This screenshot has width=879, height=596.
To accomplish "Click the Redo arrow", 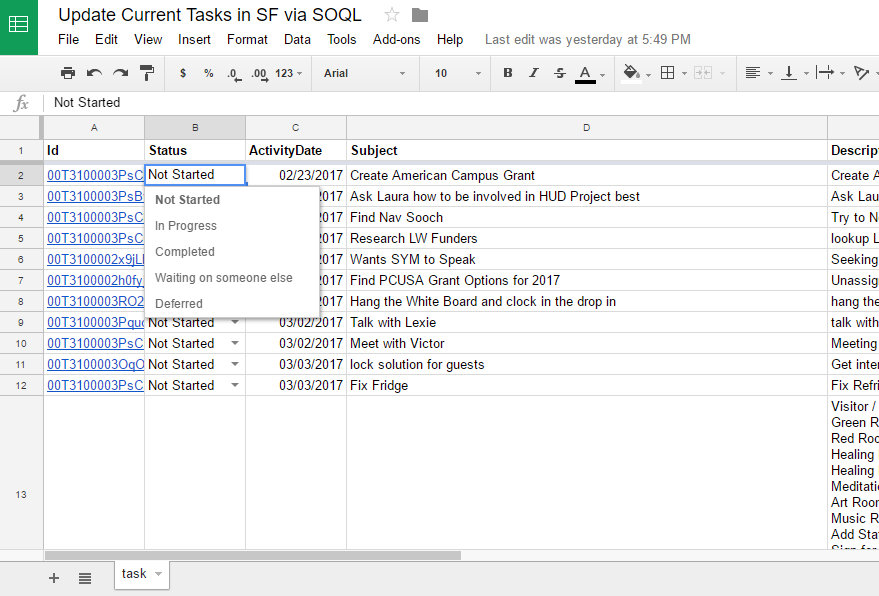I will pyautogui.click(x=121, y=73).
